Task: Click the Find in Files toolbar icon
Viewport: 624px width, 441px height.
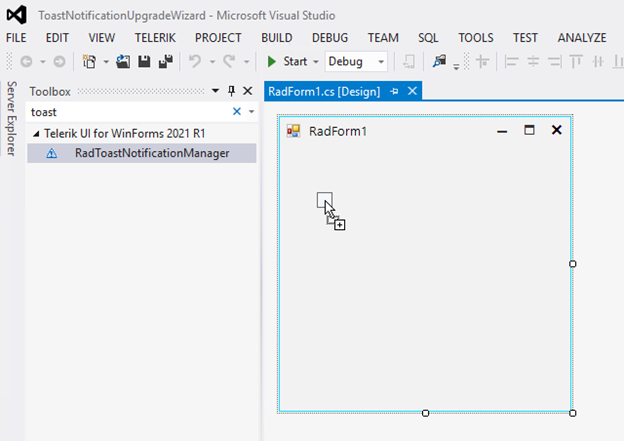Action: coord(439,61)
